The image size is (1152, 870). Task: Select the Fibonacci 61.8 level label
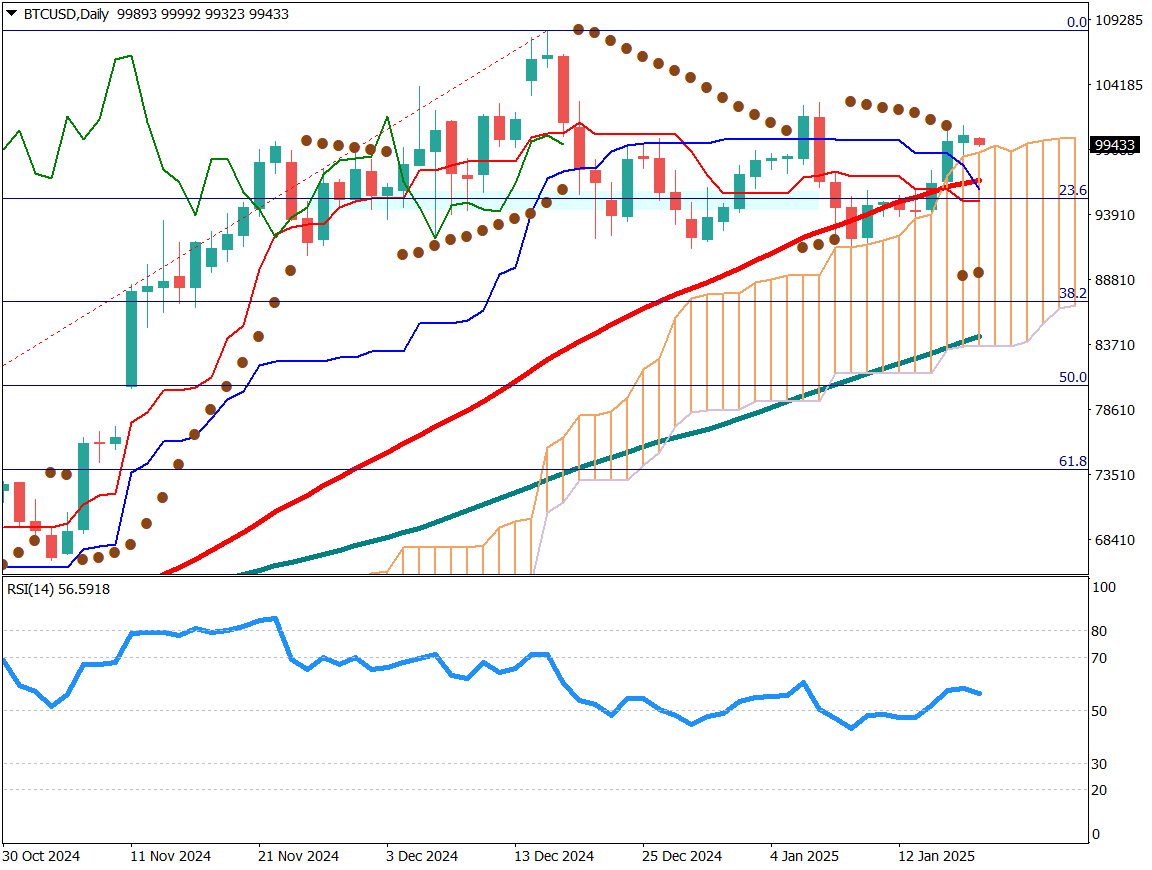1073,461
